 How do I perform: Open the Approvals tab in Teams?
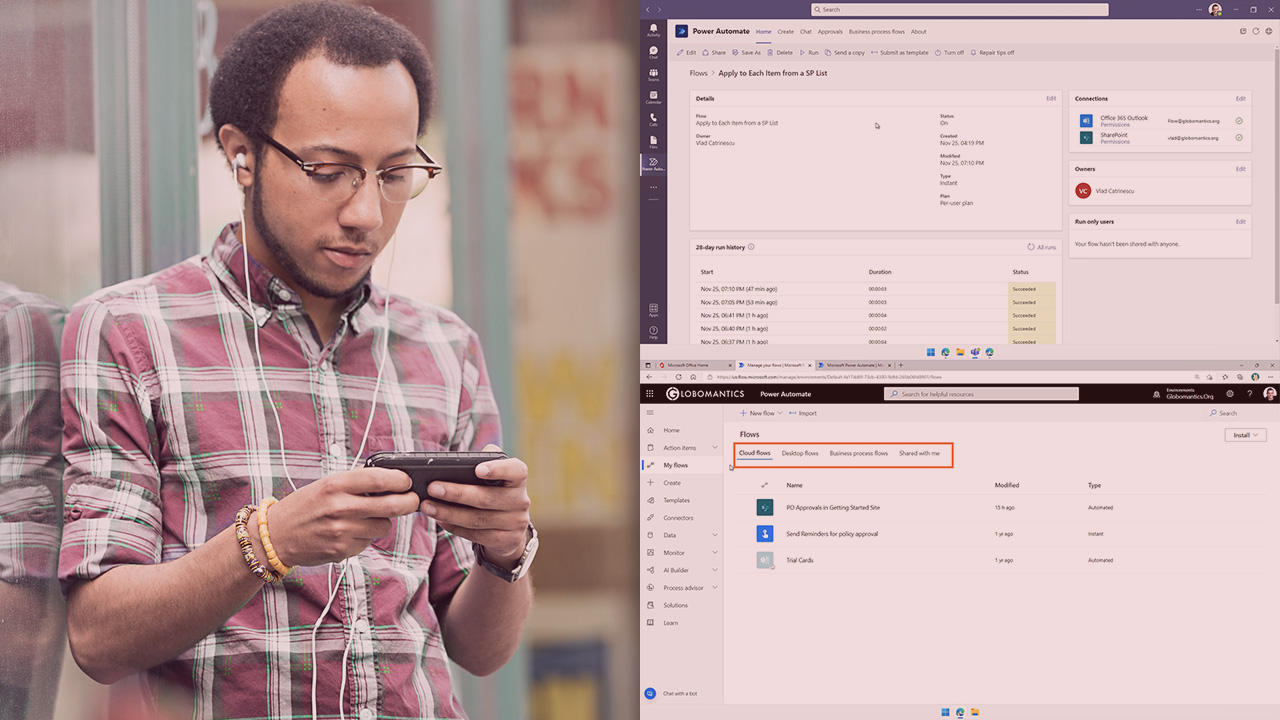(830, 32)
